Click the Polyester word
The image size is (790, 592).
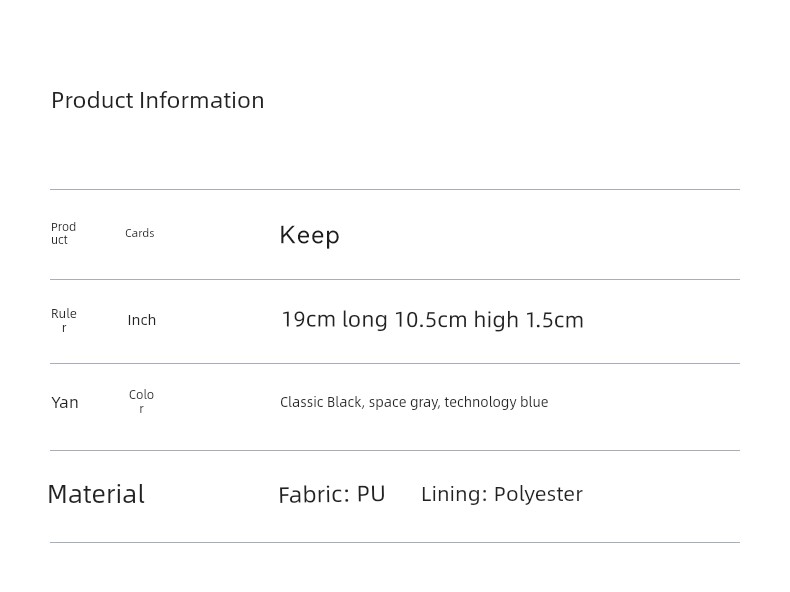tap(538, 495)
